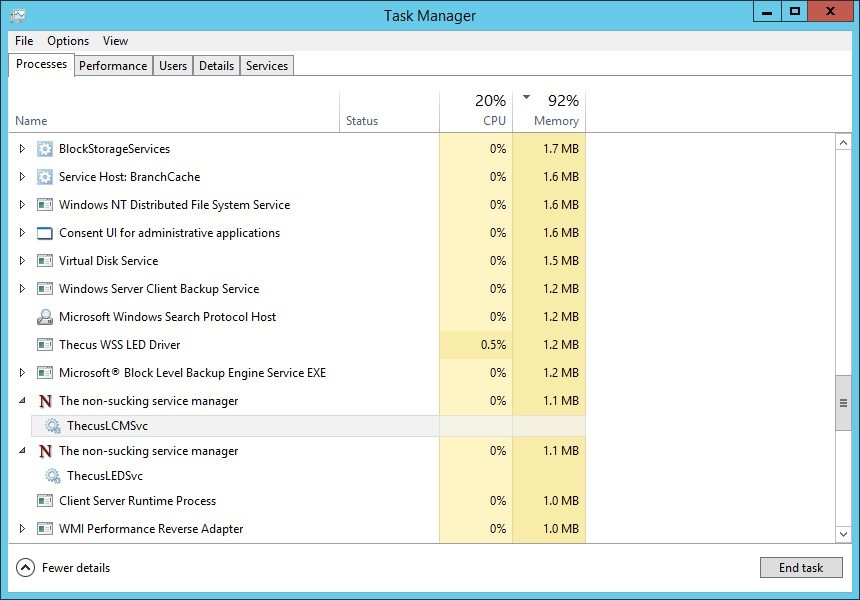The width and height of the screenshot is (860, 600).
Task: Open the Options menu
Action: tap(68, 41)
